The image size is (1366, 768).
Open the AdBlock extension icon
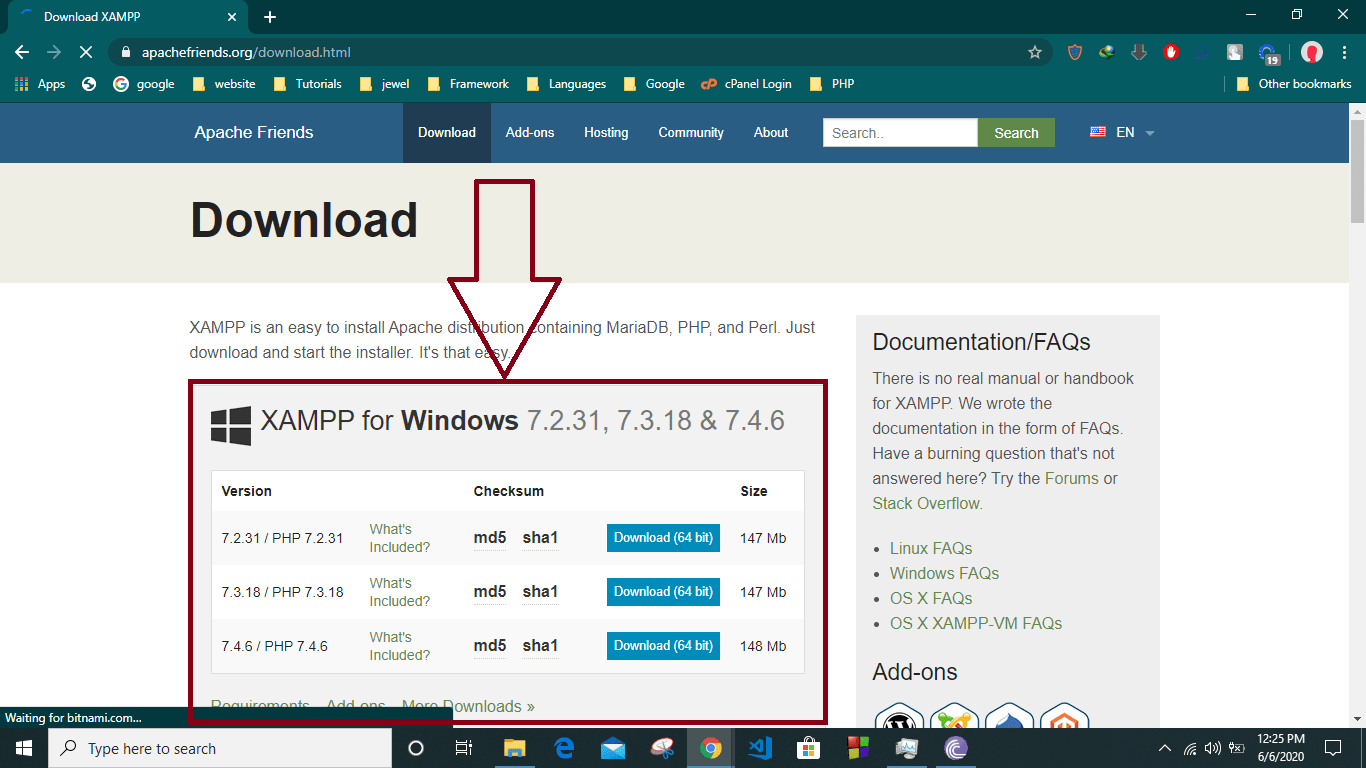click(x=1171, y=51)
